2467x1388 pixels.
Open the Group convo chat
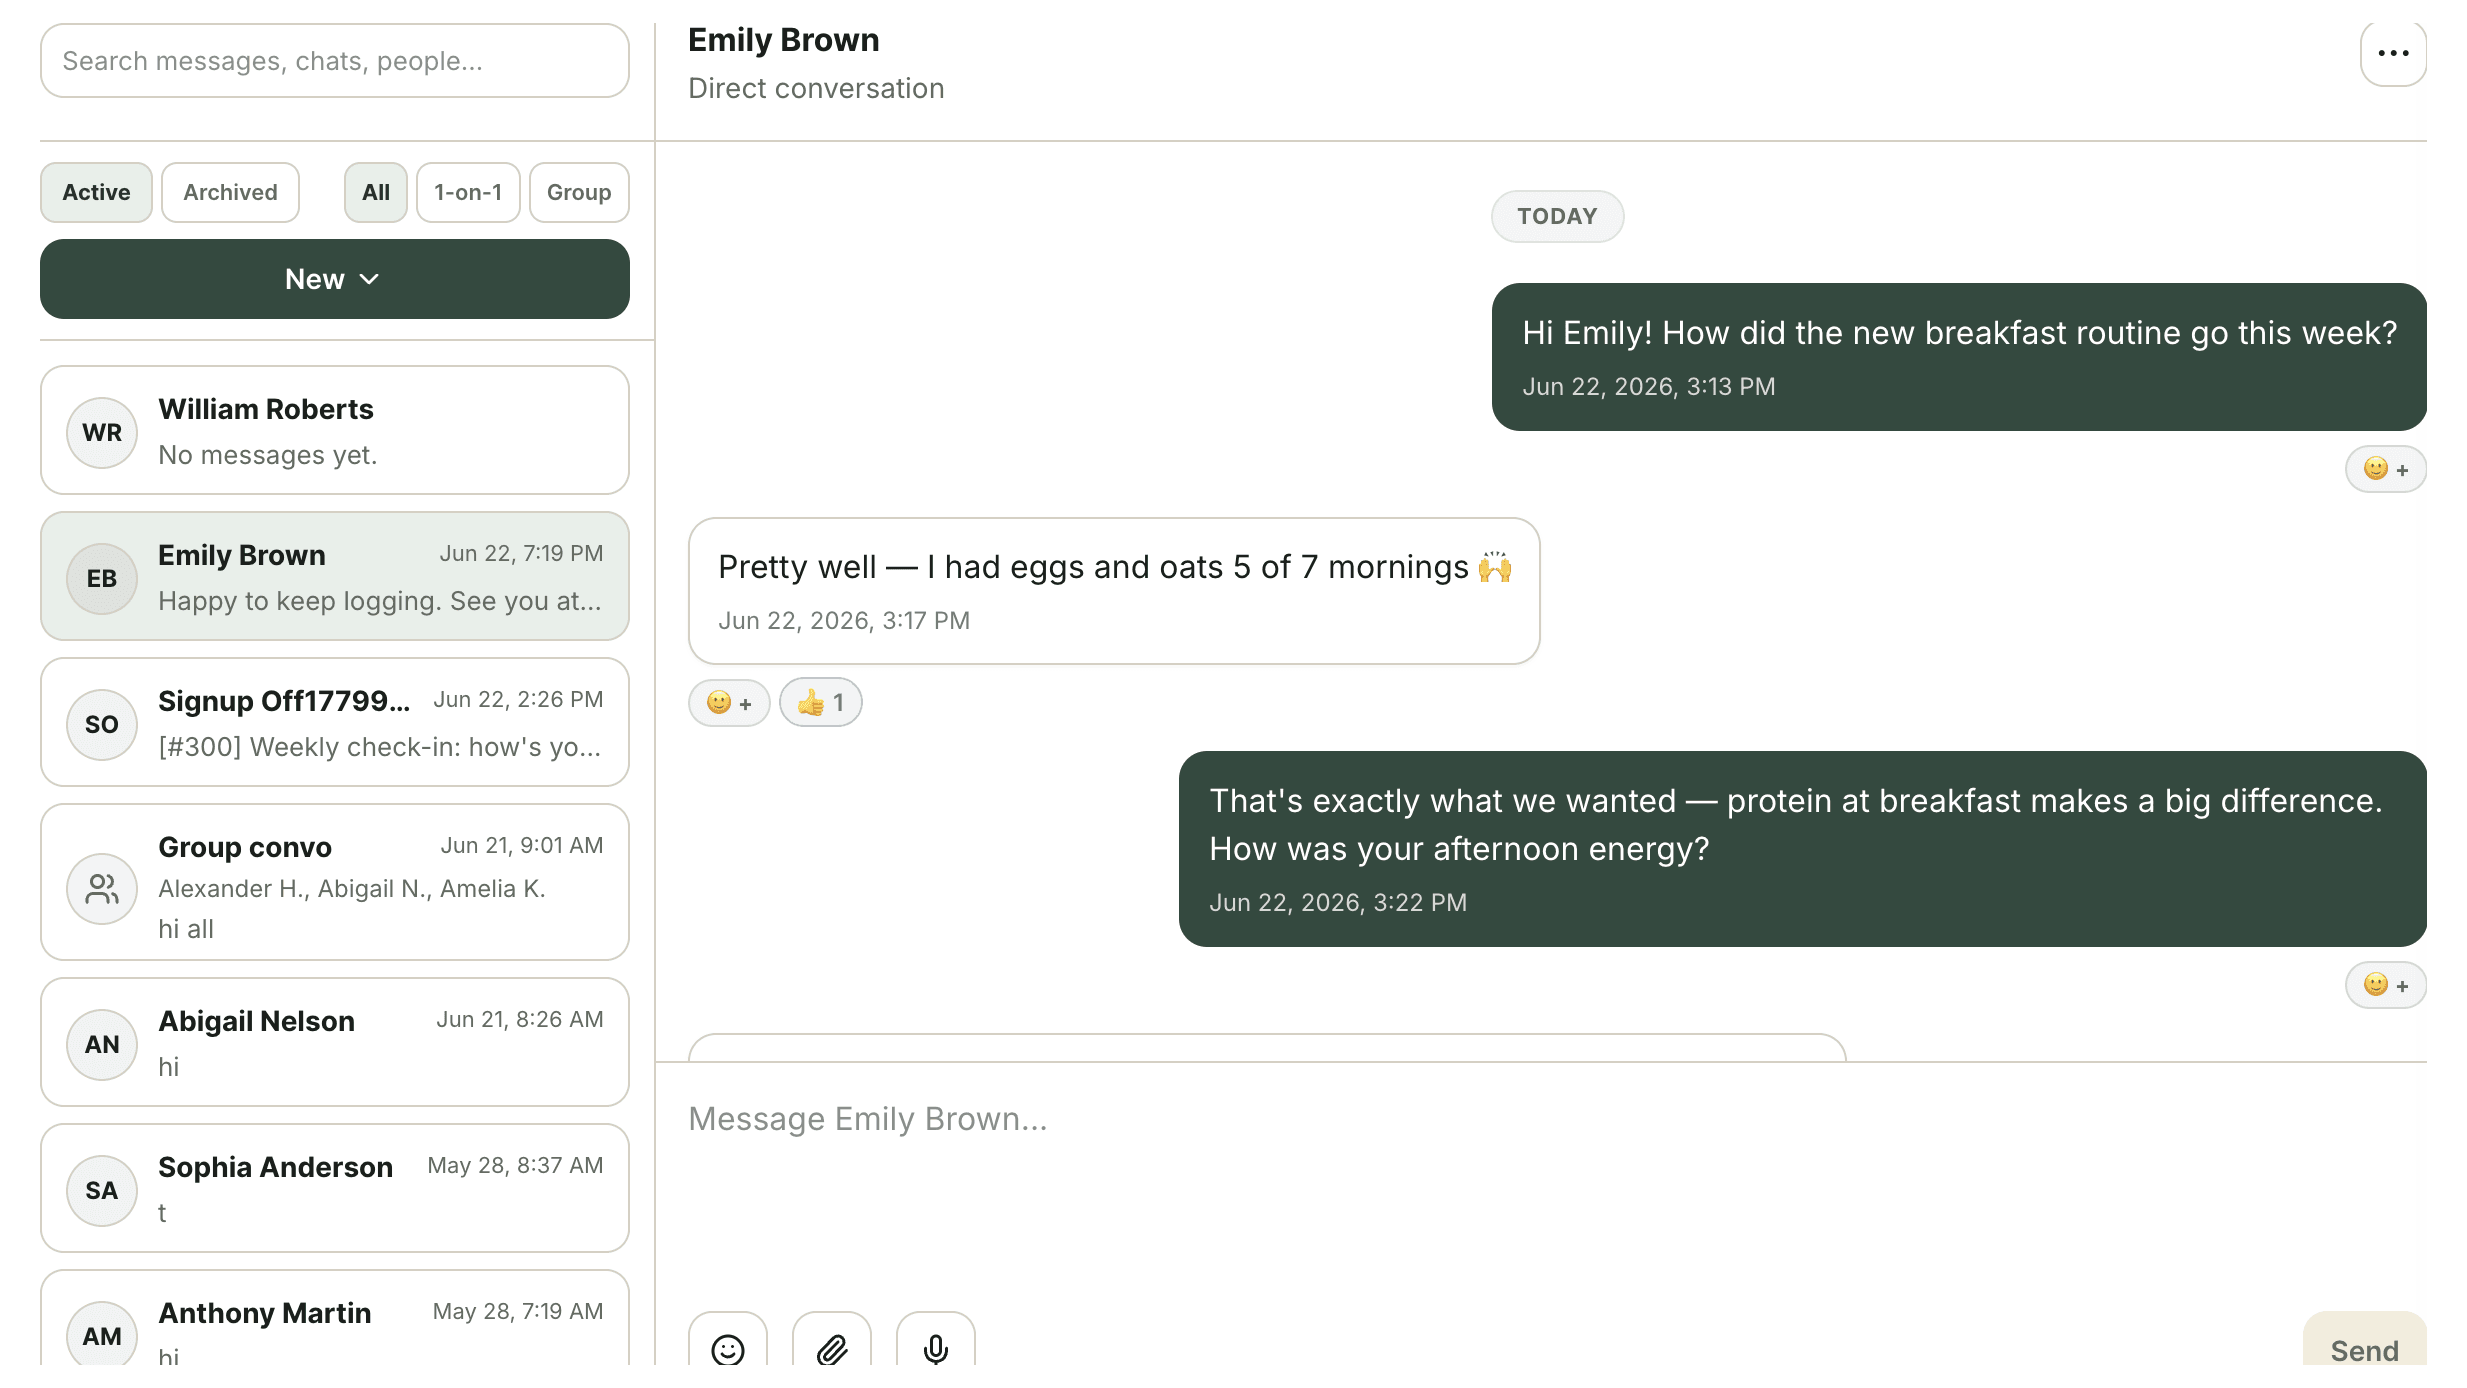click(335, 882)
